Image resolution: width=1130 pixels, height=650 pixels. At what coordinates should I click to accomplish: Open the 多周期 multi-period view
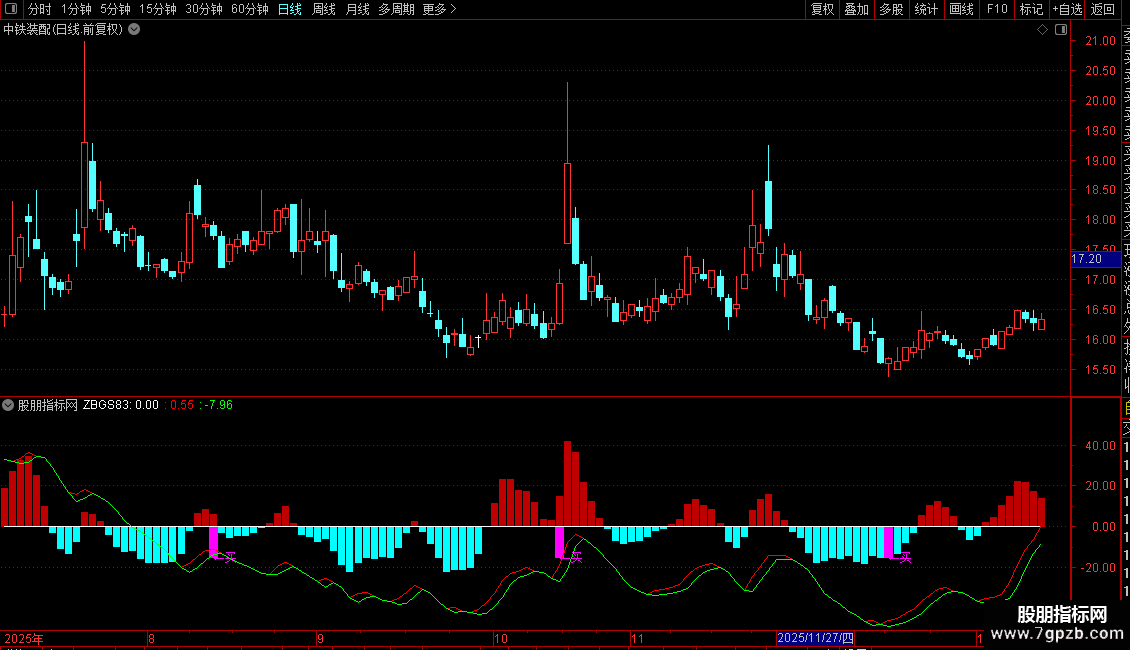click(x=396, y=9)
